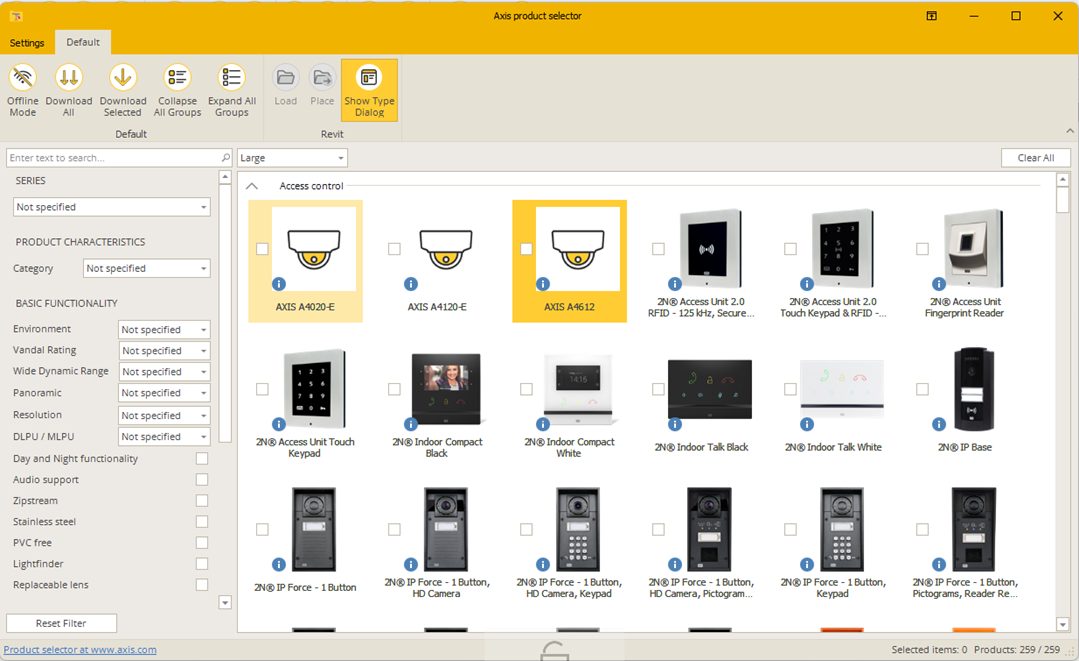Select the Default ribbon tab
This screenshot has width=1079, height=661.
click(83, 42)
